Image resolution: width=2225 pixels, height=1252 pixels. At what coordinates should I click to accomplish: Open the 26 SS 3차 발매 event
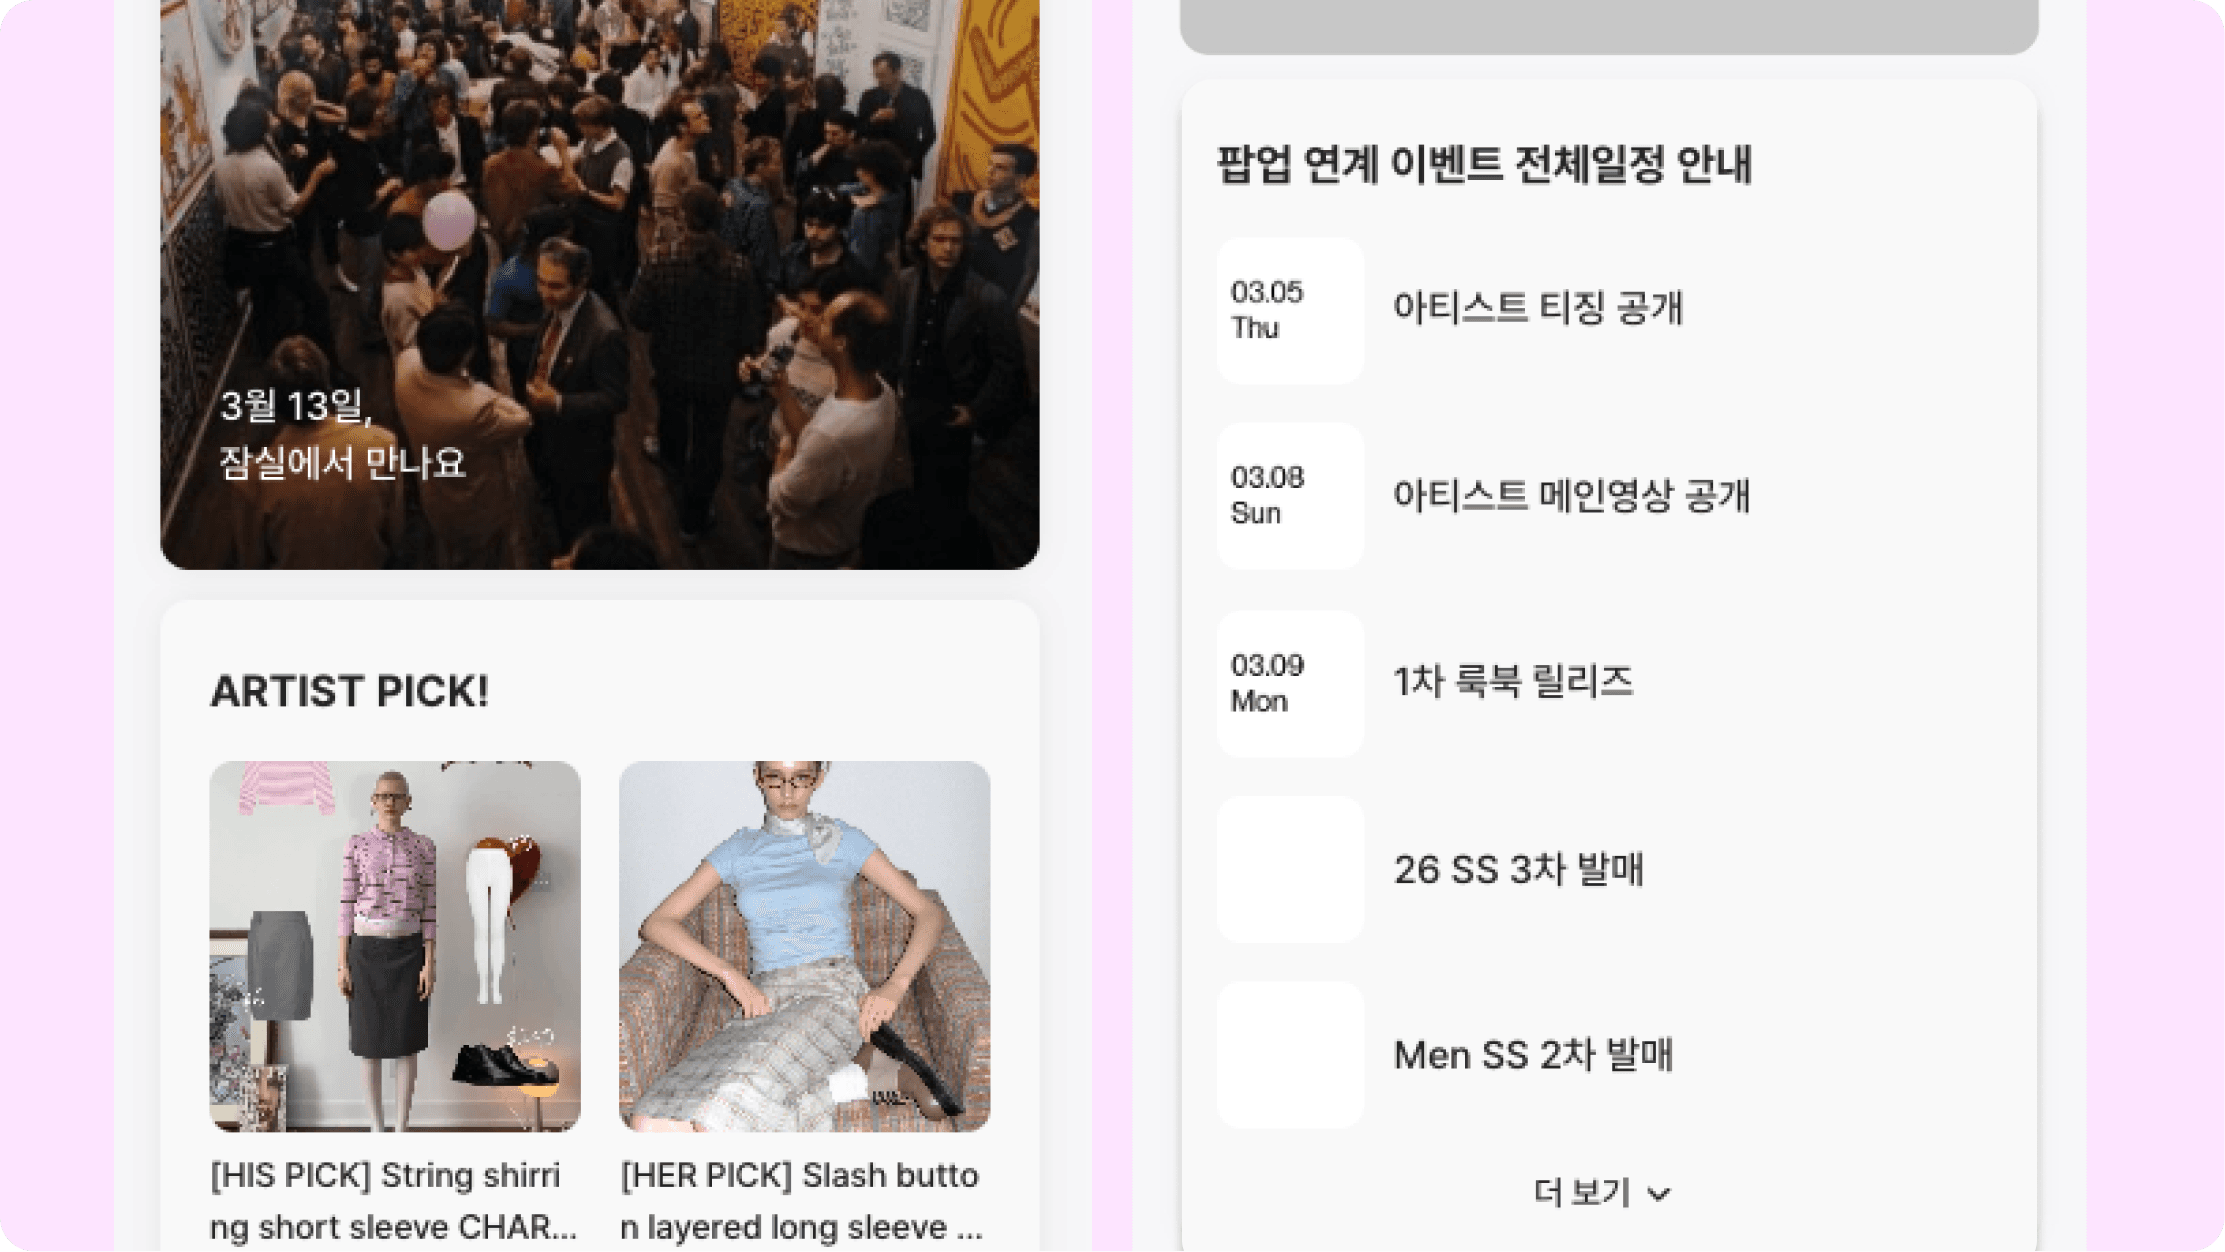tap(1518, 869)
